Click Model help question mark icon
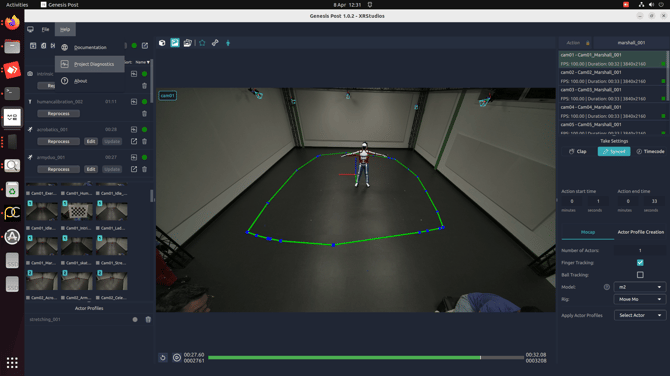Viewport: 670px width, 376px height. [606, 287]
